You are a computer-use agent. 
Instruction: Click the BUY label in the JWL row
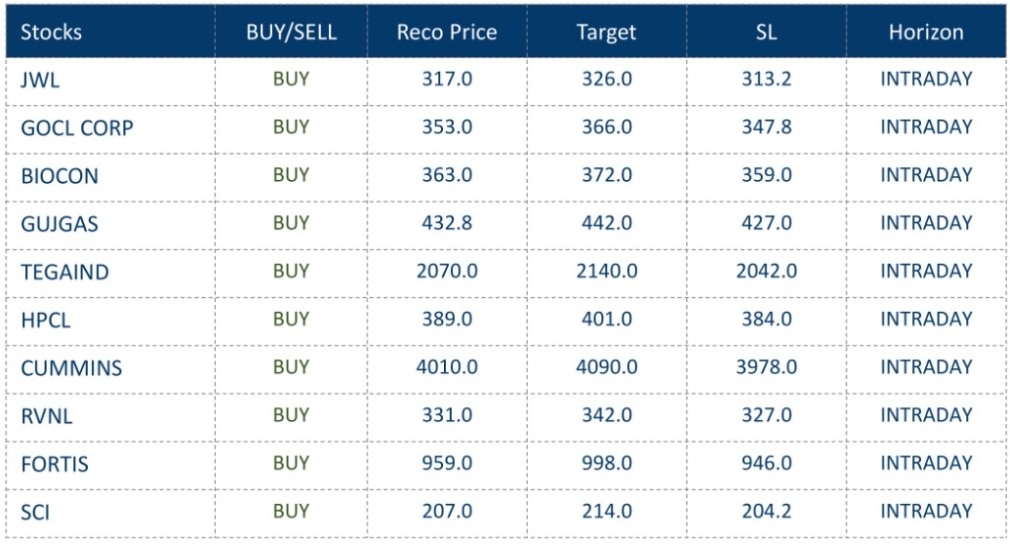[x=291, y=79]
